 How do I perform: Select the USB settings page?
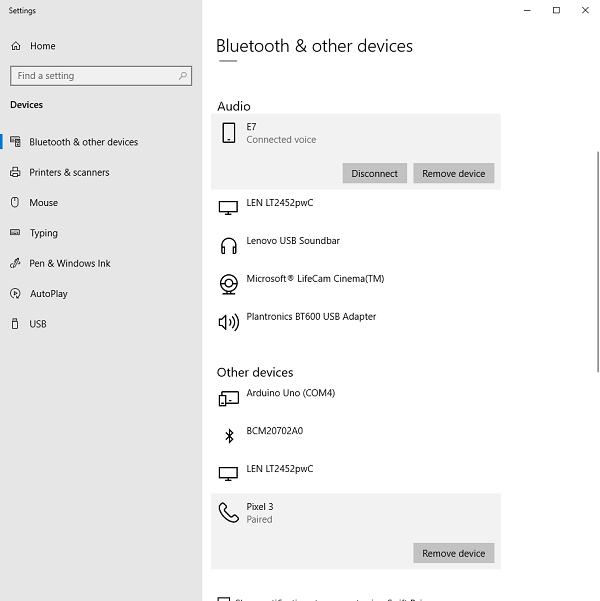click(38, 324)
